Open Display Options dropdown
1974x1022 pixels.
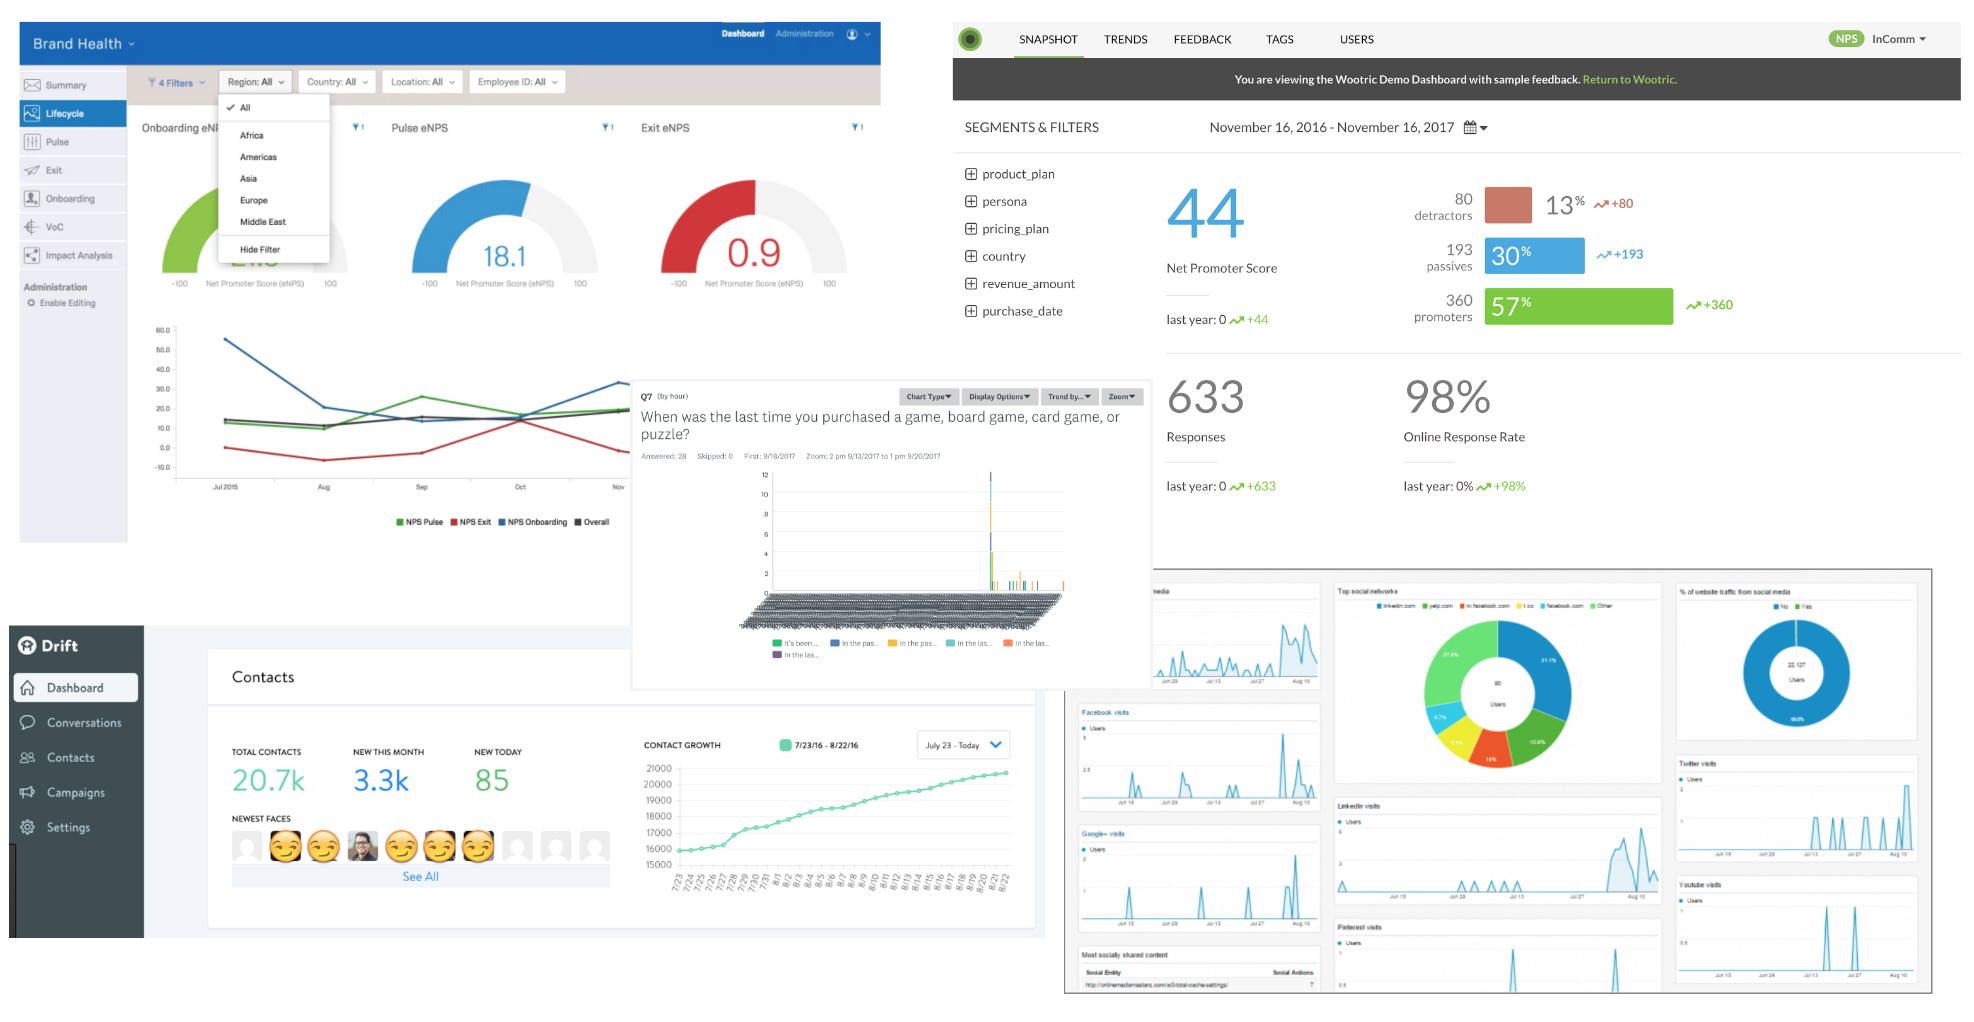[999, 397]
